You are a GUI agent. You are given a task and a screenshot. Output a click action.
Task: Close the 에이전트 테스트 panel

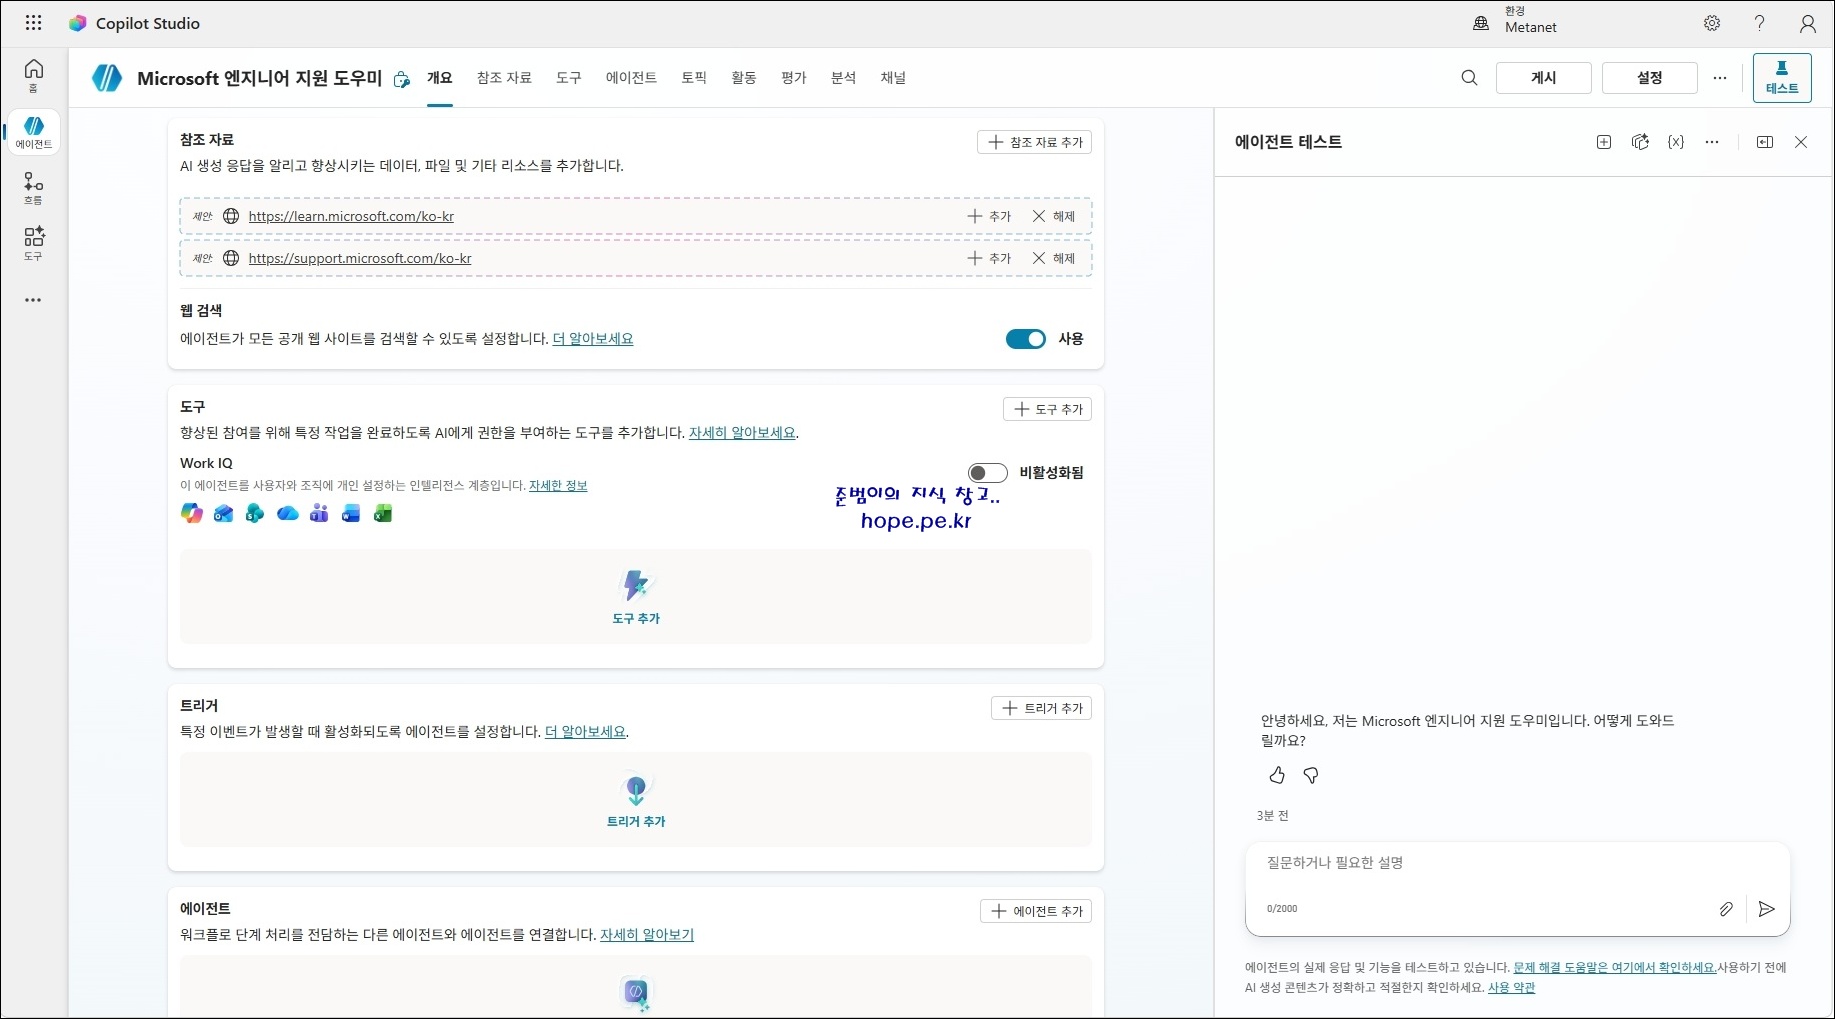pyautogui.click(x=1801, y=142)
